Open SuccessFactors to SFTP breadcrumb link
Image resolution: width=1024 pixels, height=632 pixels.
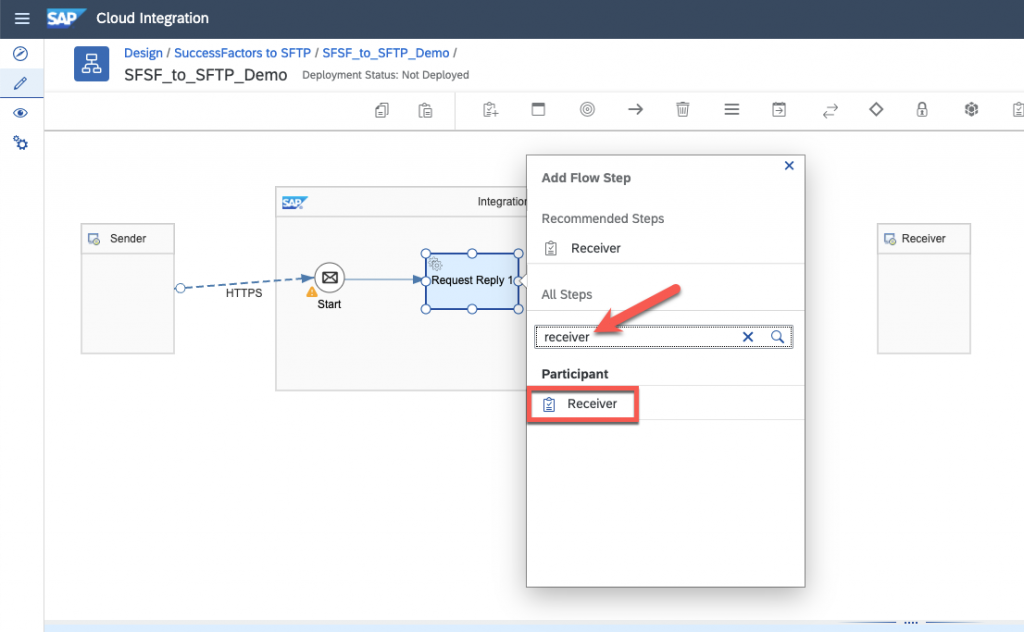click(x=242, y=53)
